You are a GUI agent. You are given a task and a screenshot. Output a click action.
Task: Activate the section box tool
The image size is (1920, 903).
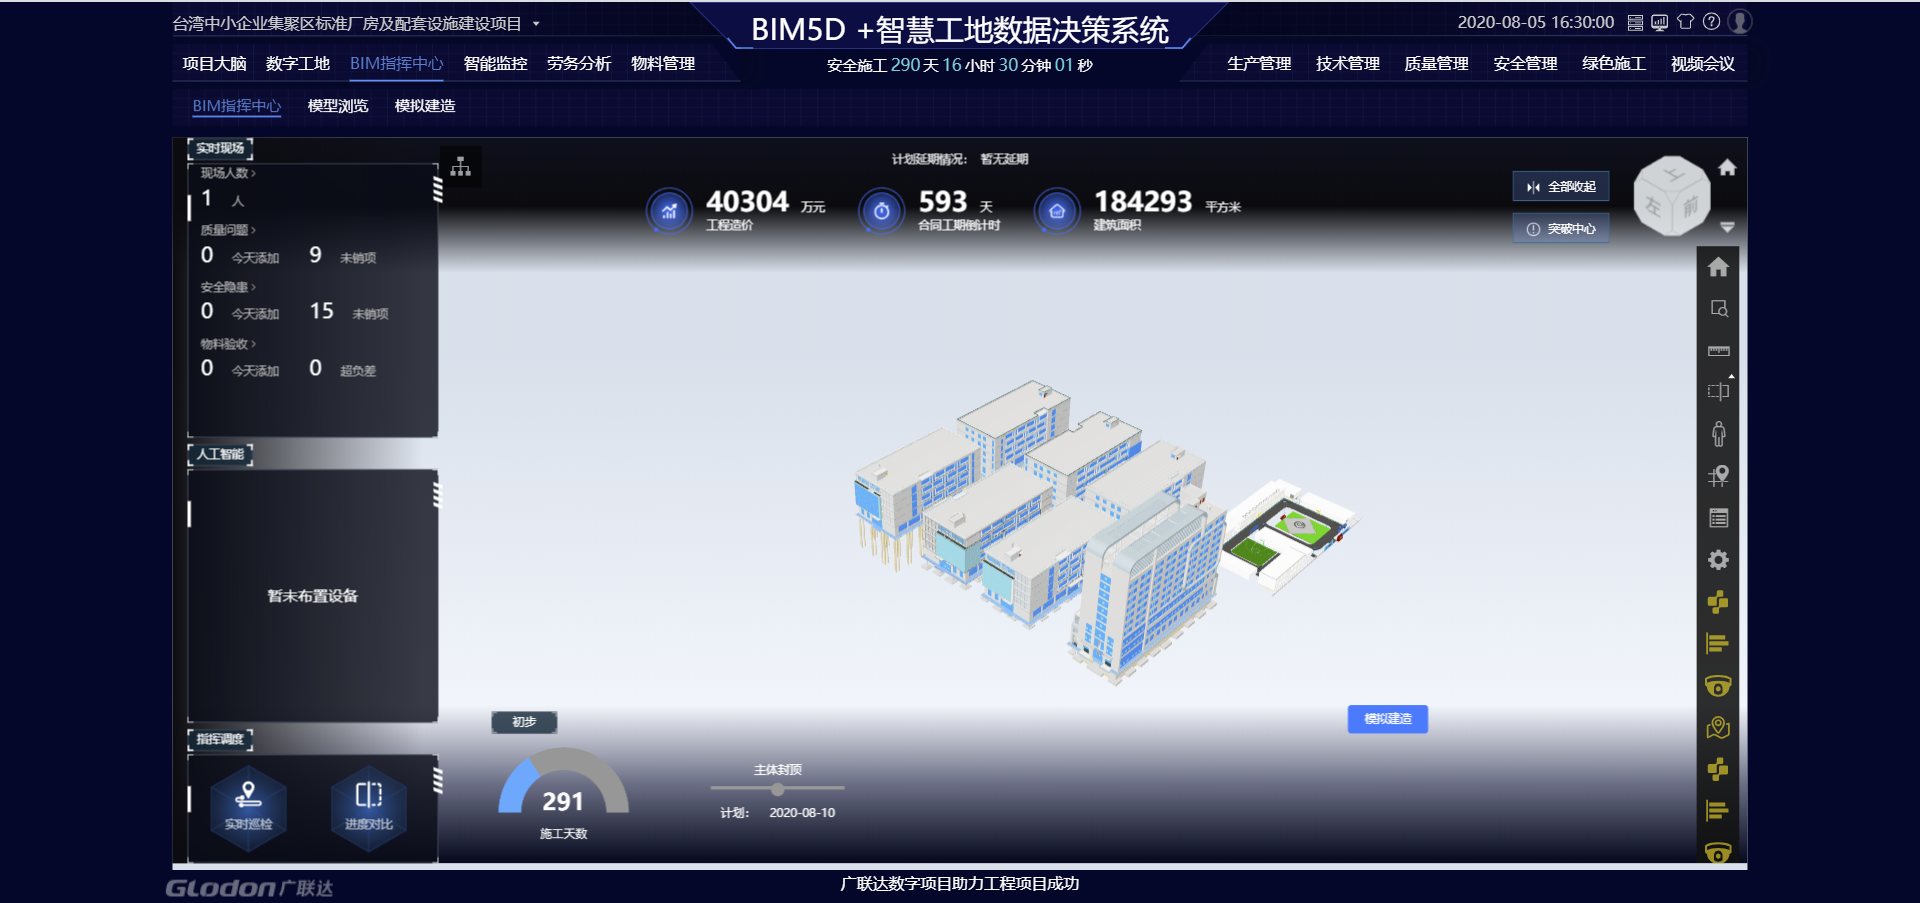[x=1718, y=392]
